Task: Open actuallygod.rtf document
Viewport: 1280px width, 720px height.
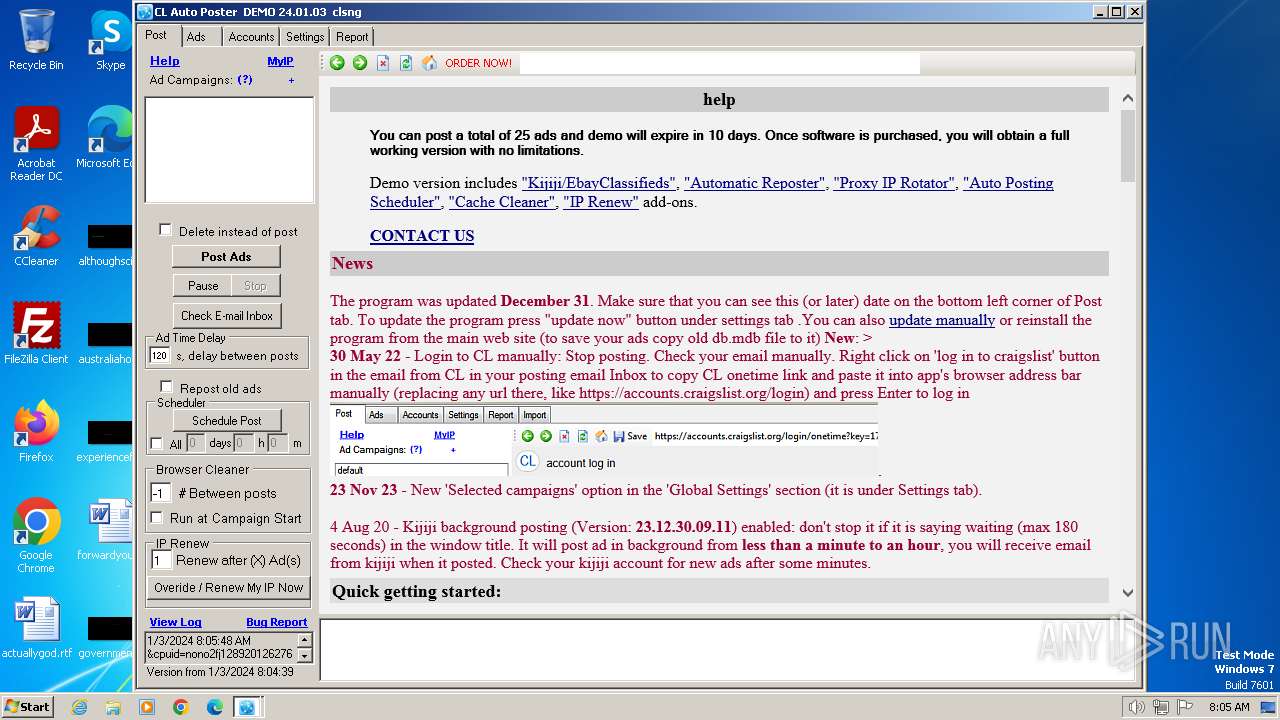Action: (36, 628)
